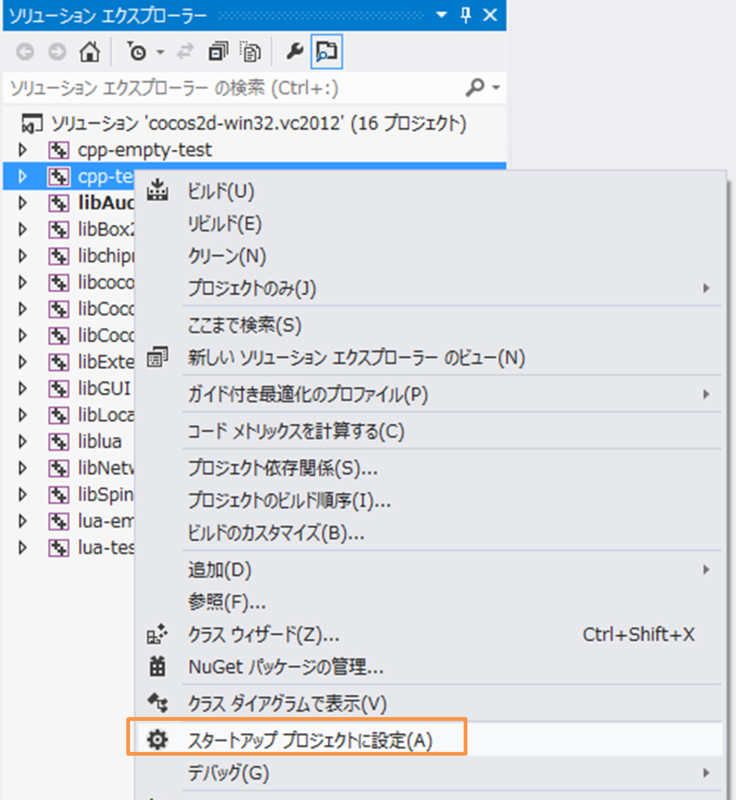Click the new view icon in context menu
The image size is (736, 800).
[157, 357]
